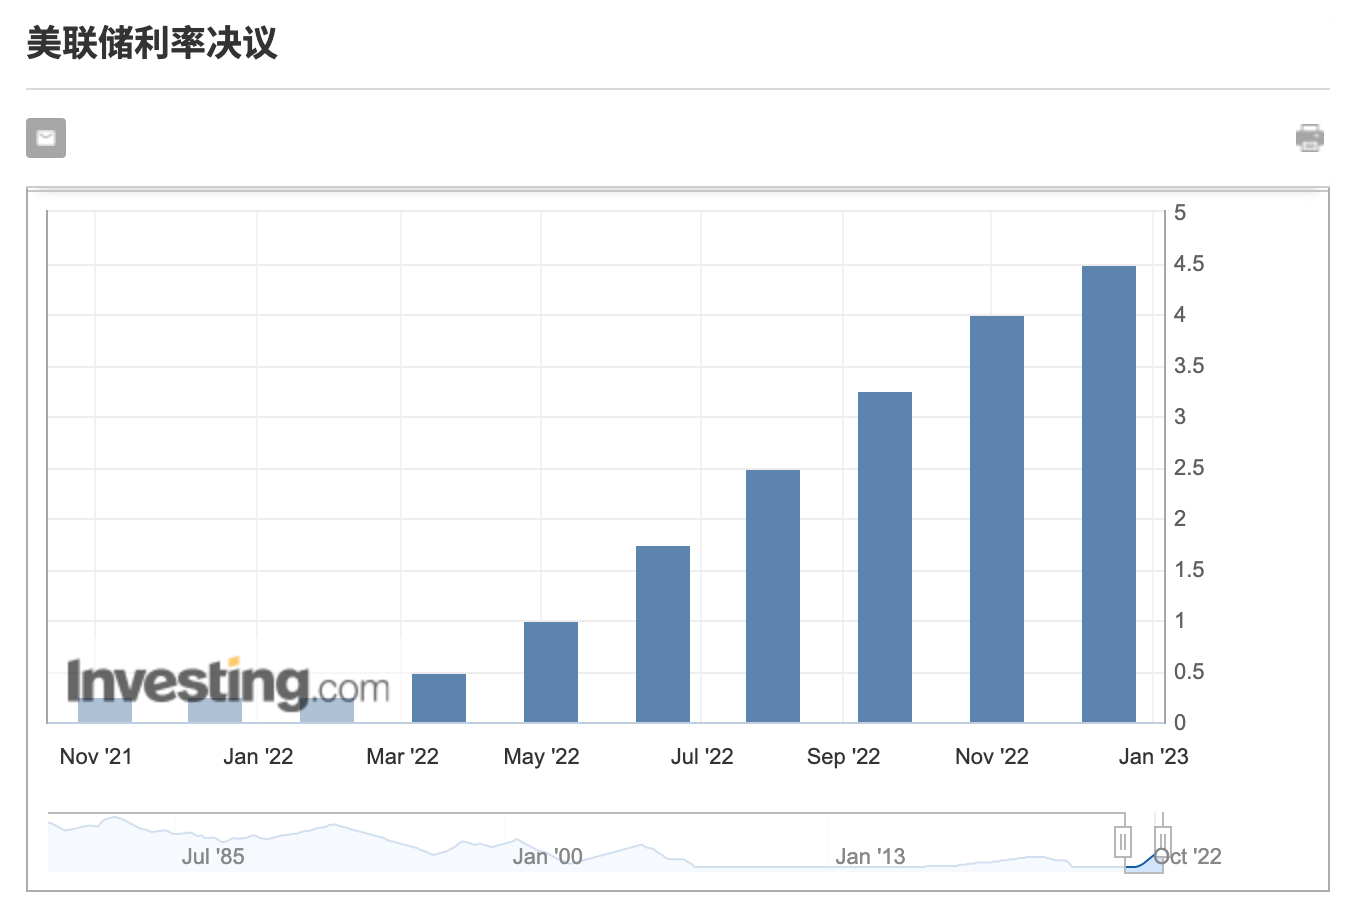The image size is (1354, 910).
Task: Click the 2.5 y-axis label
Action: pos(1189,468)
